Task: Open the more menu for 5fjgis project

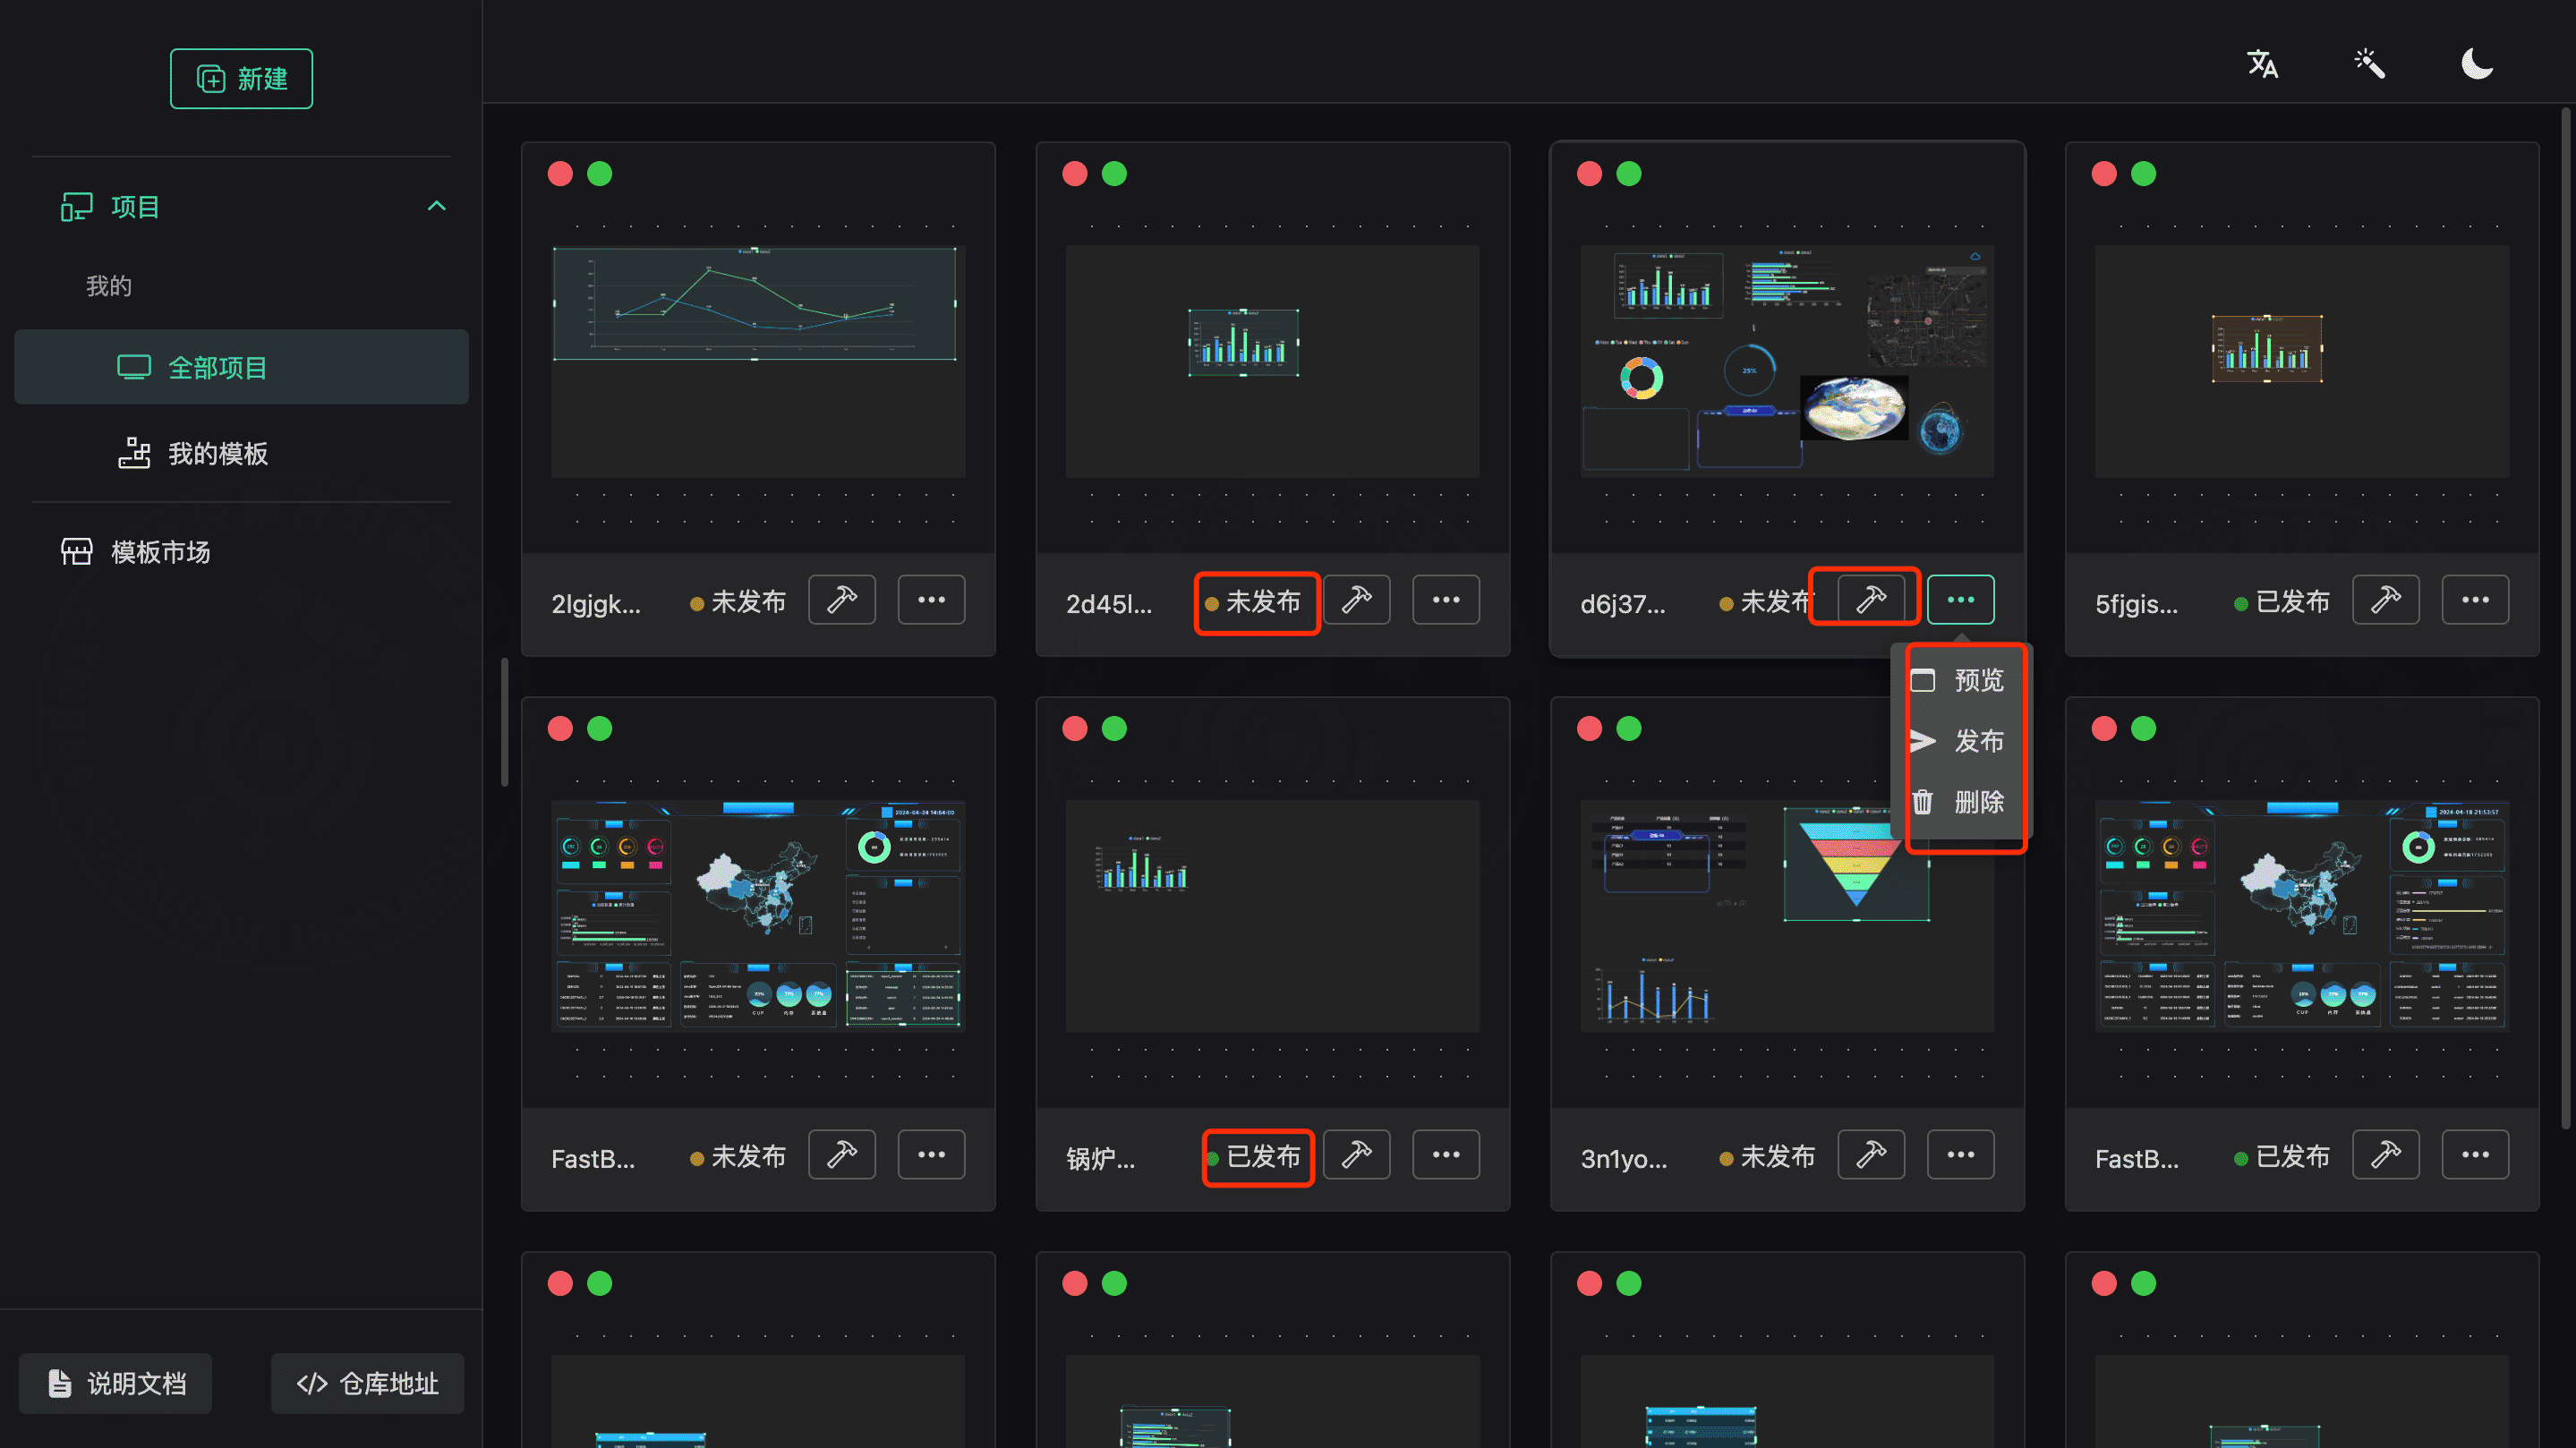Action: click(x=2475, y=600)
